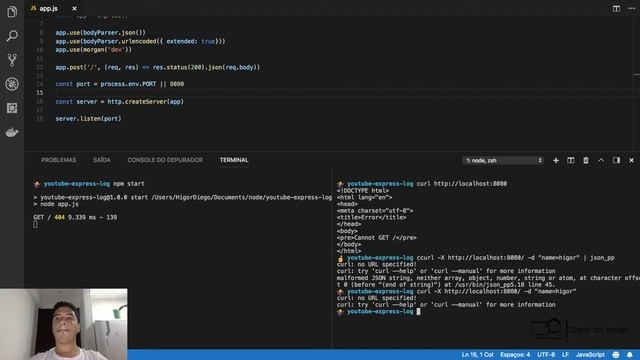Open editor More Actions ellipsis
Image resolution: width=640 pixels, height=360 pixels.
pos(632,8)
